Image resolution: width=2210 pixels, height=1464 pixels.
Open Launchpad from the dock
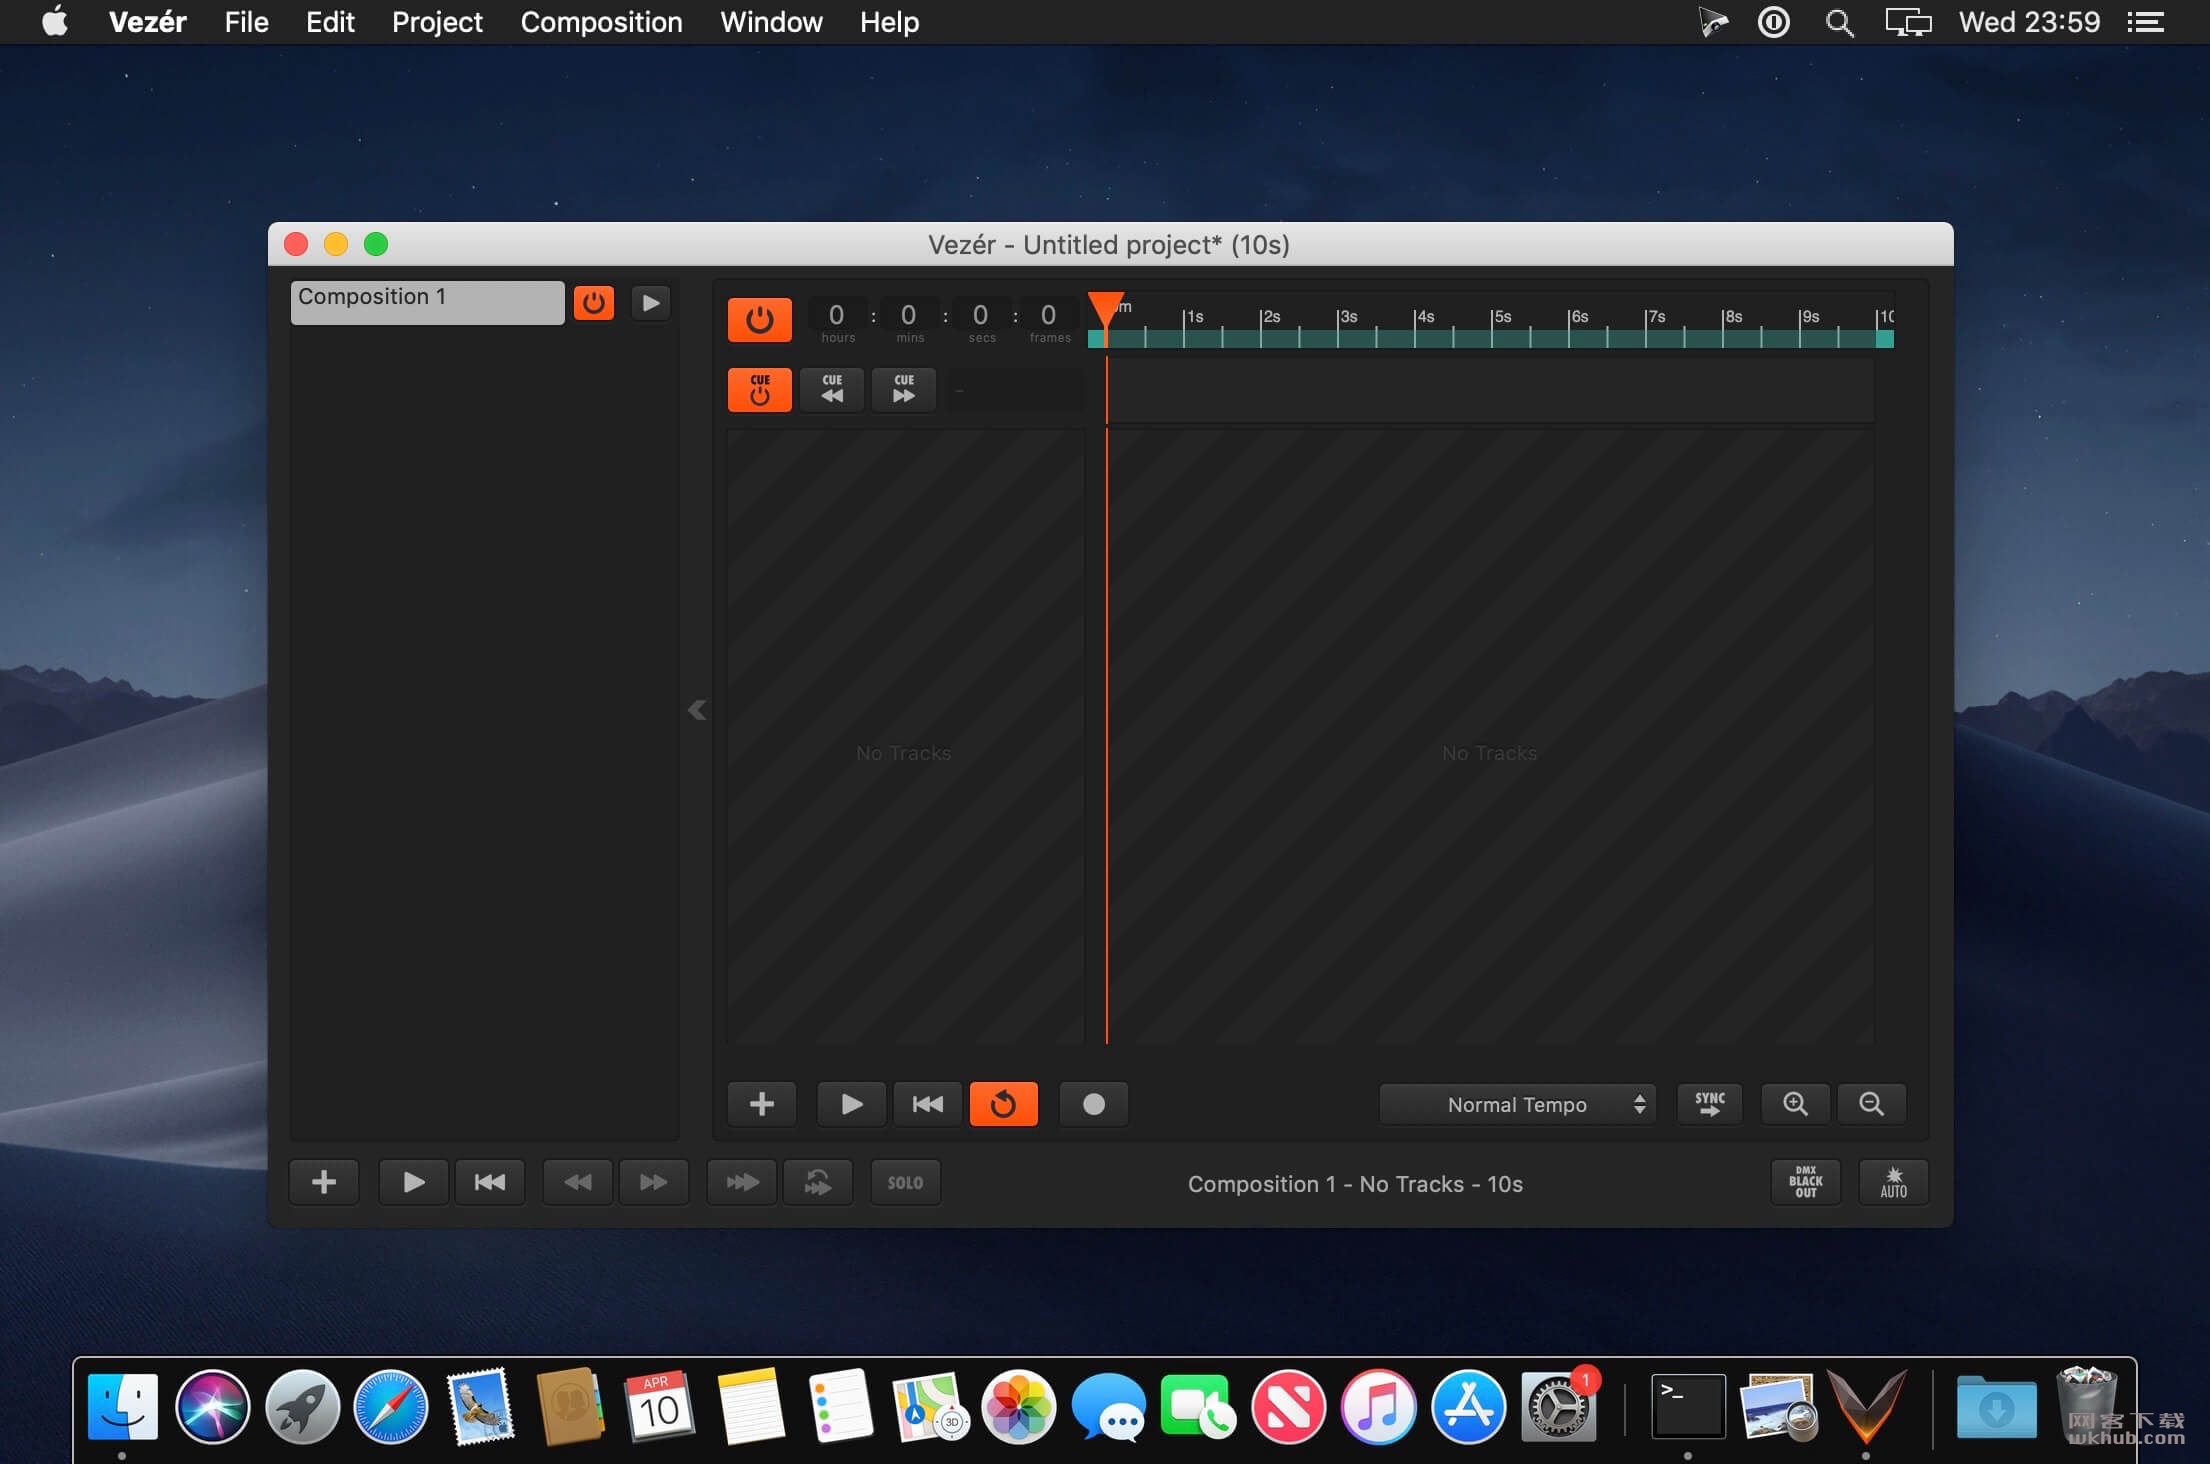tap(303, 1406)
